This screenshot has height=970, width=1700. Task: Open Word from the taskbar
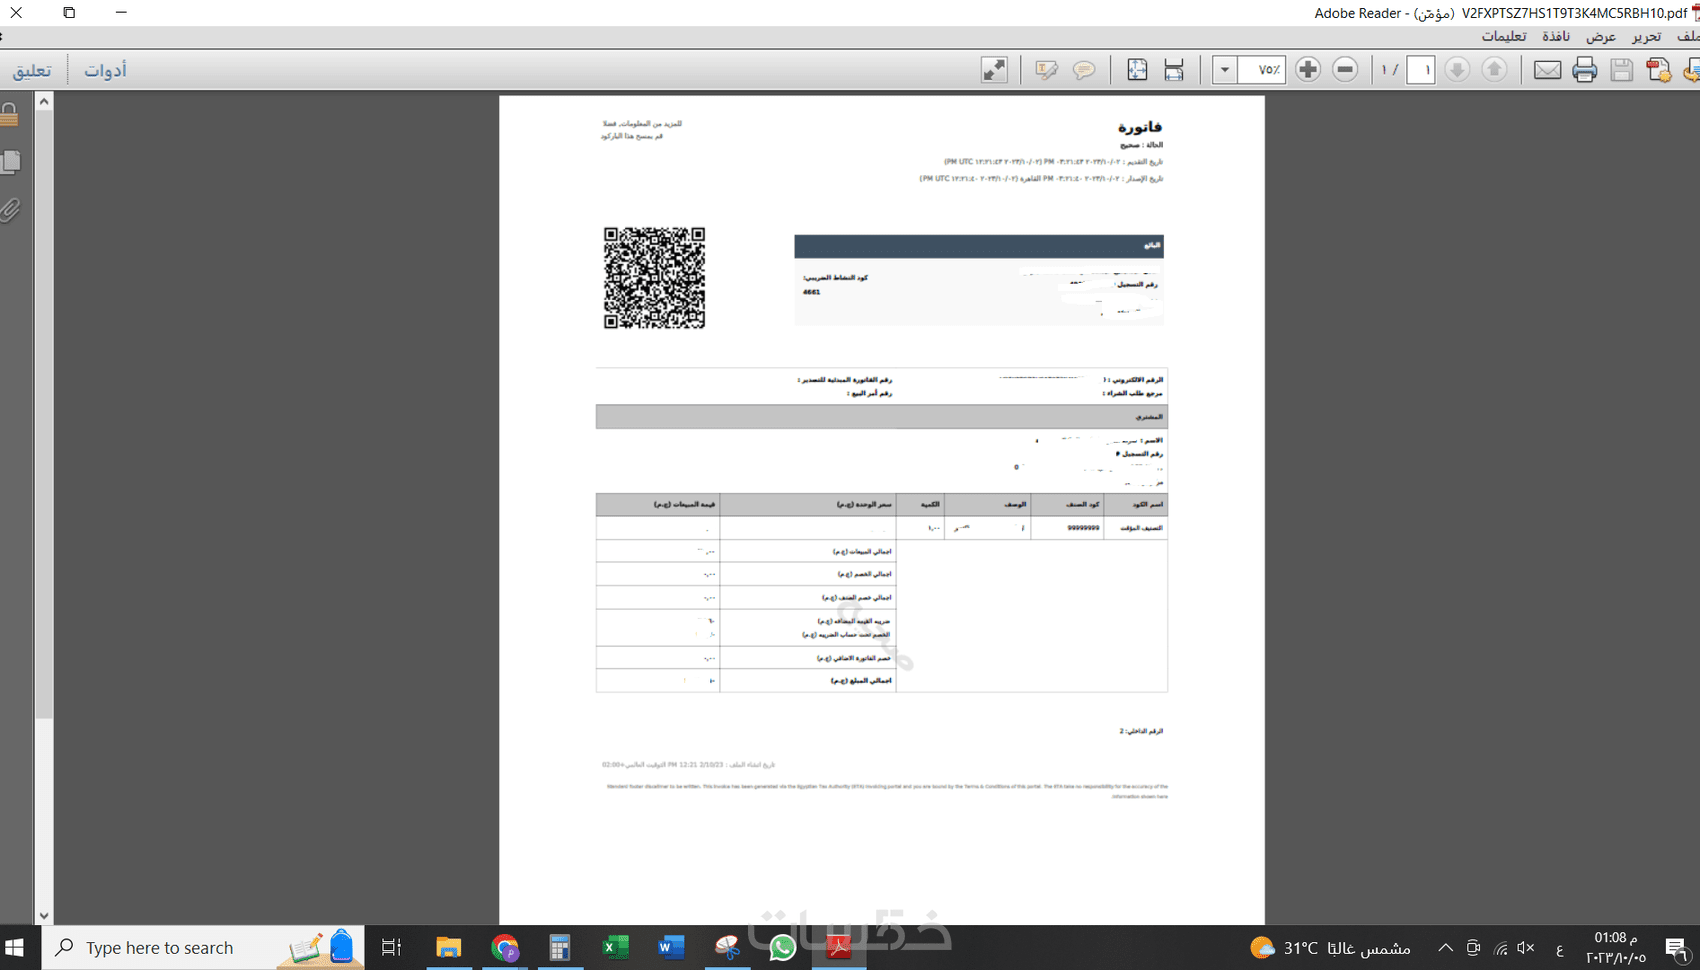pos(671,947)
